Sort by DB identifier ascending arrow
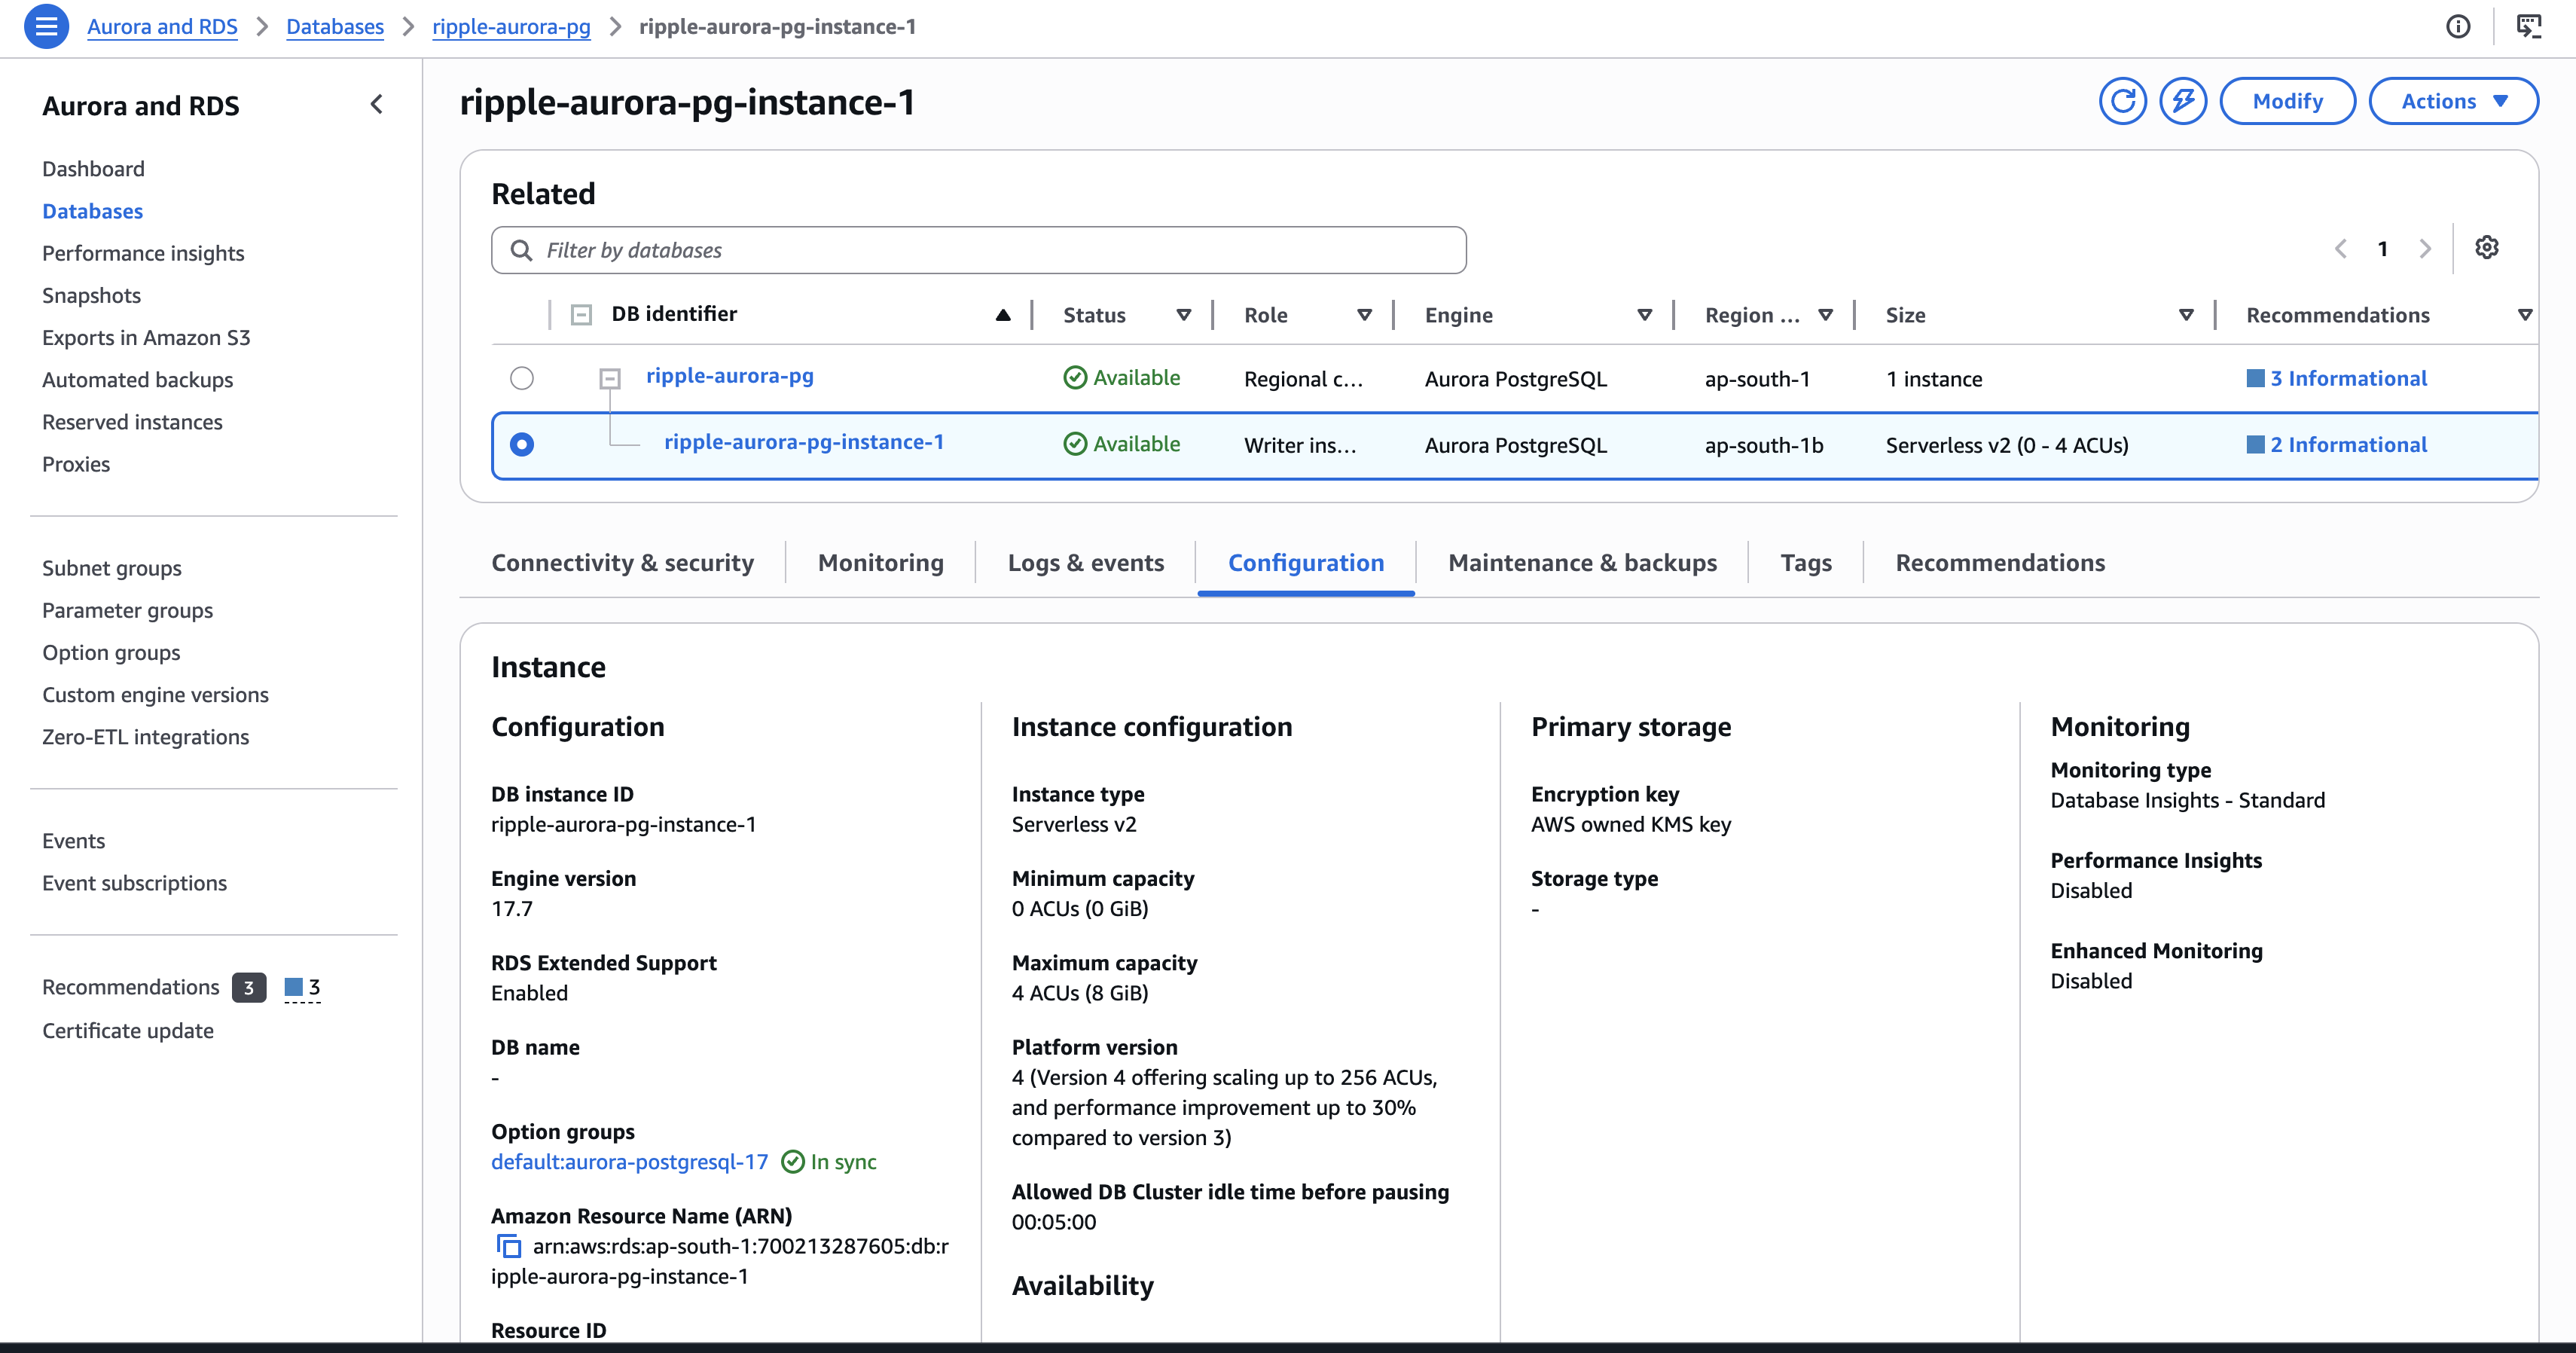The height and width of the screenshot is (1353, 2576). point(1003,315)
